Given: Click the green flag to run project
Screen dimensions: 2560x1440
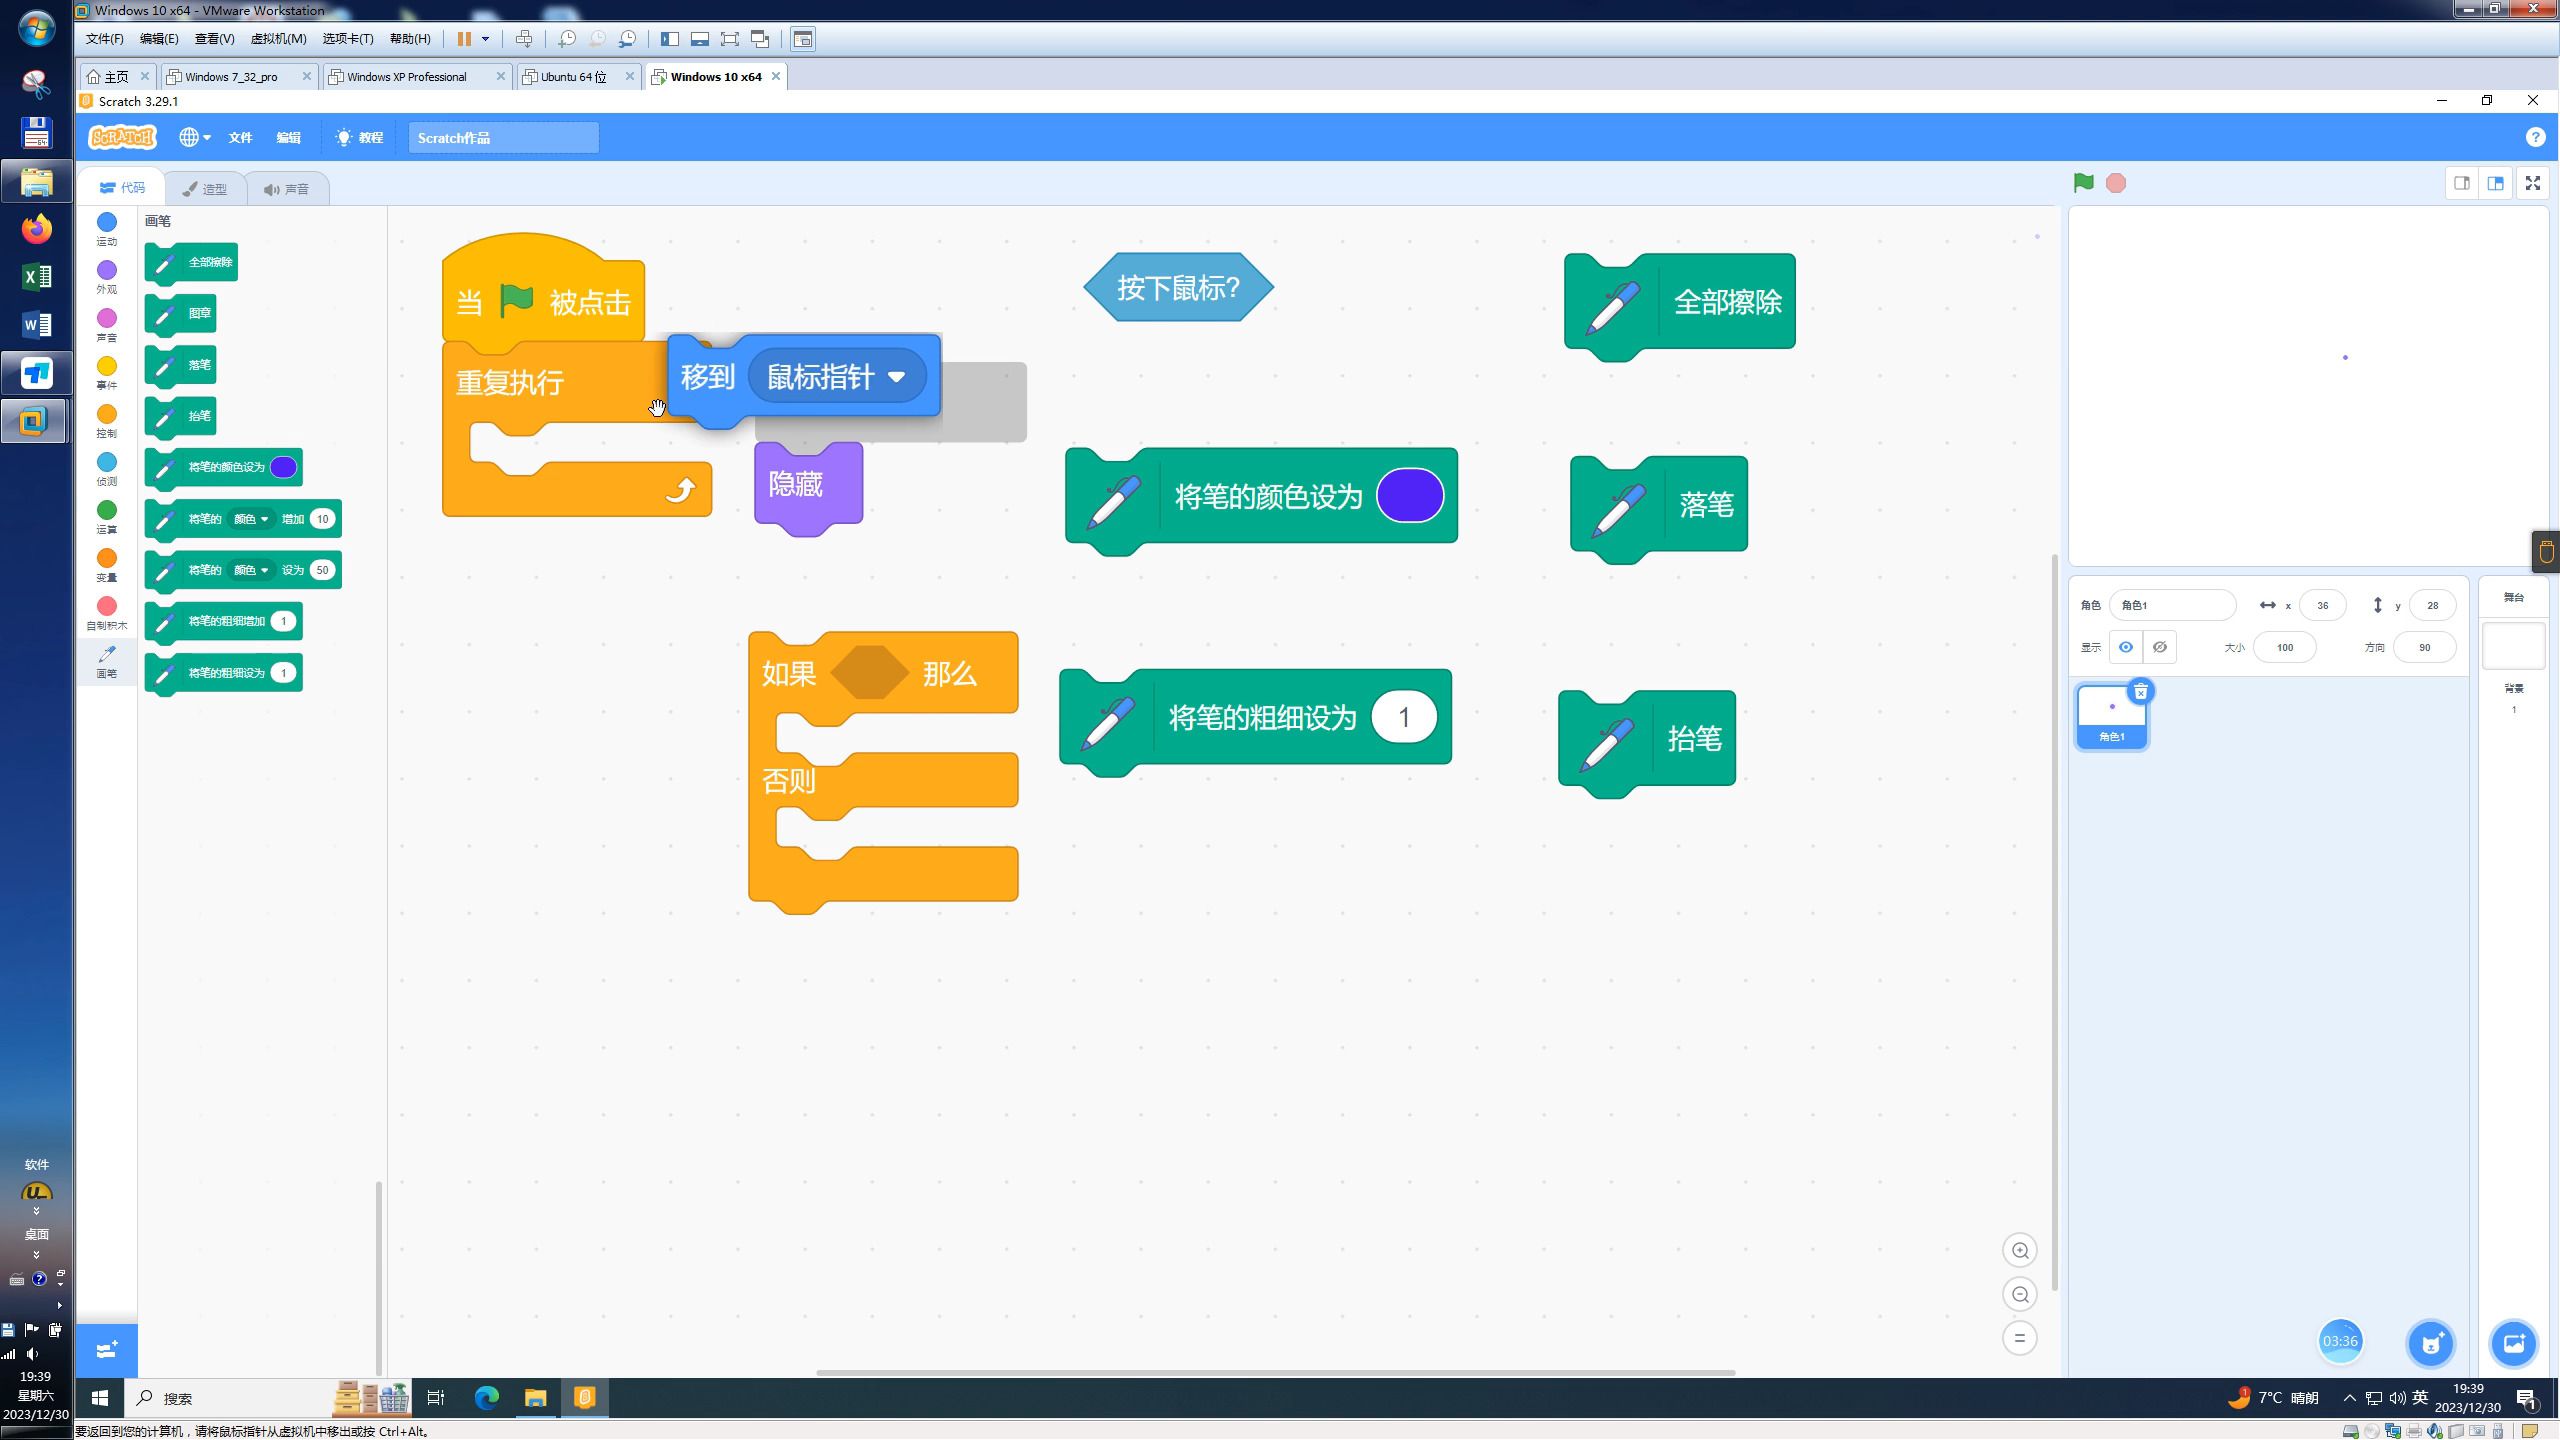Looking at the screenshot, I should coord(2083,183).
